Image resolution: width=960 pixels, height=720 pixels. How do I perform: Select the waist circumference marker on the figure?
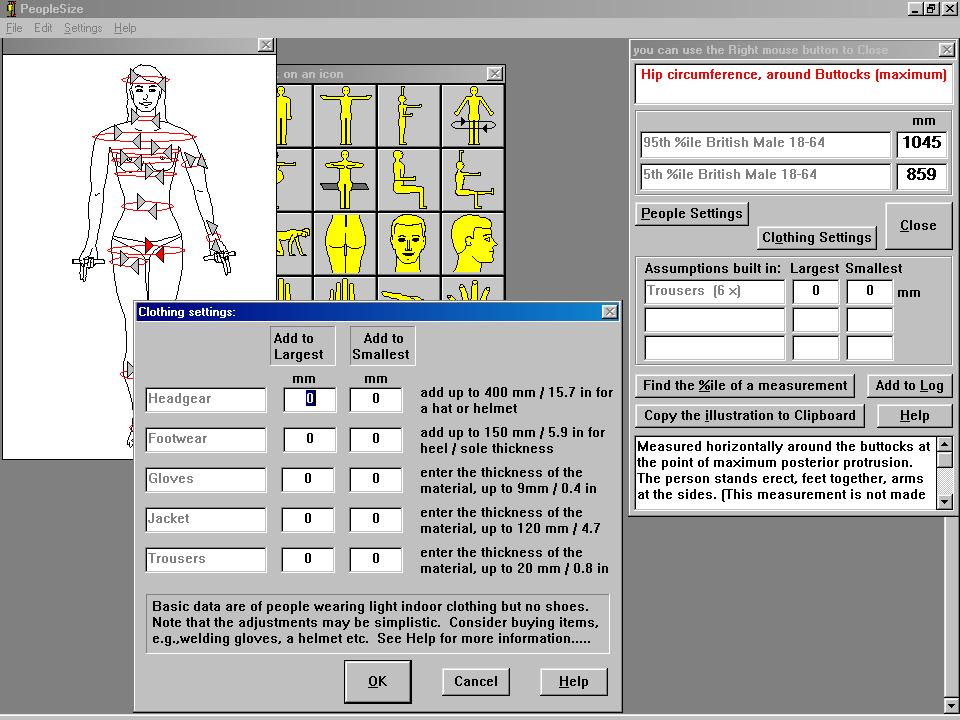point(147,206)
